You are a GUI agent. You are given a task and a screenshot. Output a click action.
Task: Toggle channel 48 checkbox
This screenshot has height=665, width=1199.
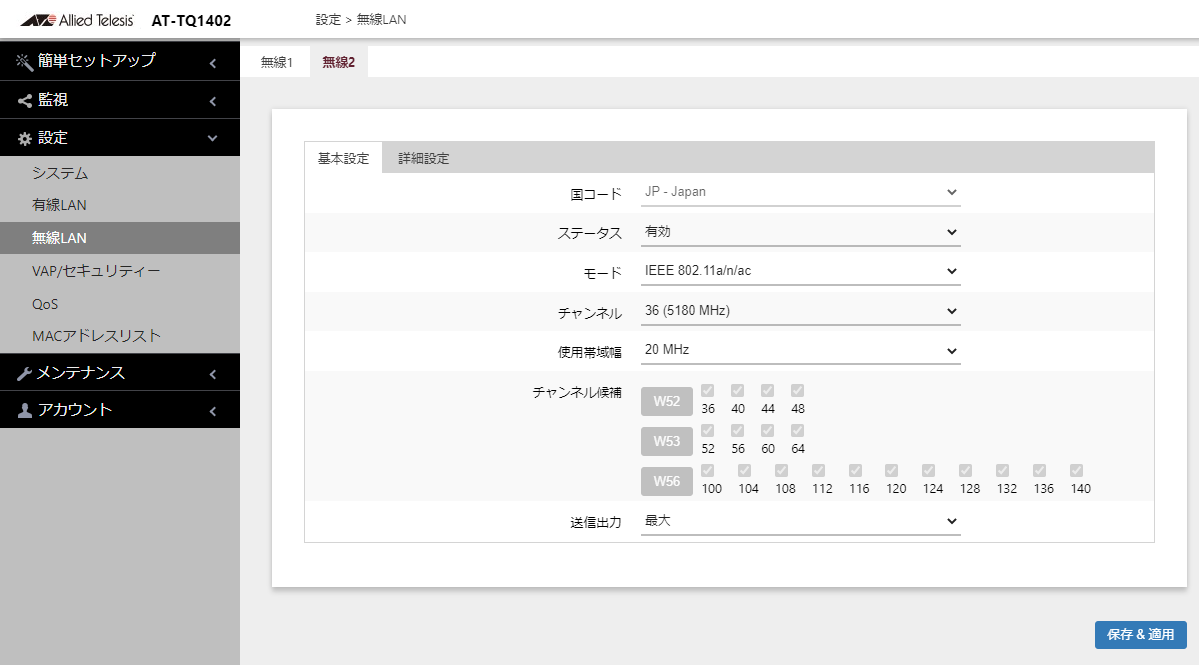(797, 391)
